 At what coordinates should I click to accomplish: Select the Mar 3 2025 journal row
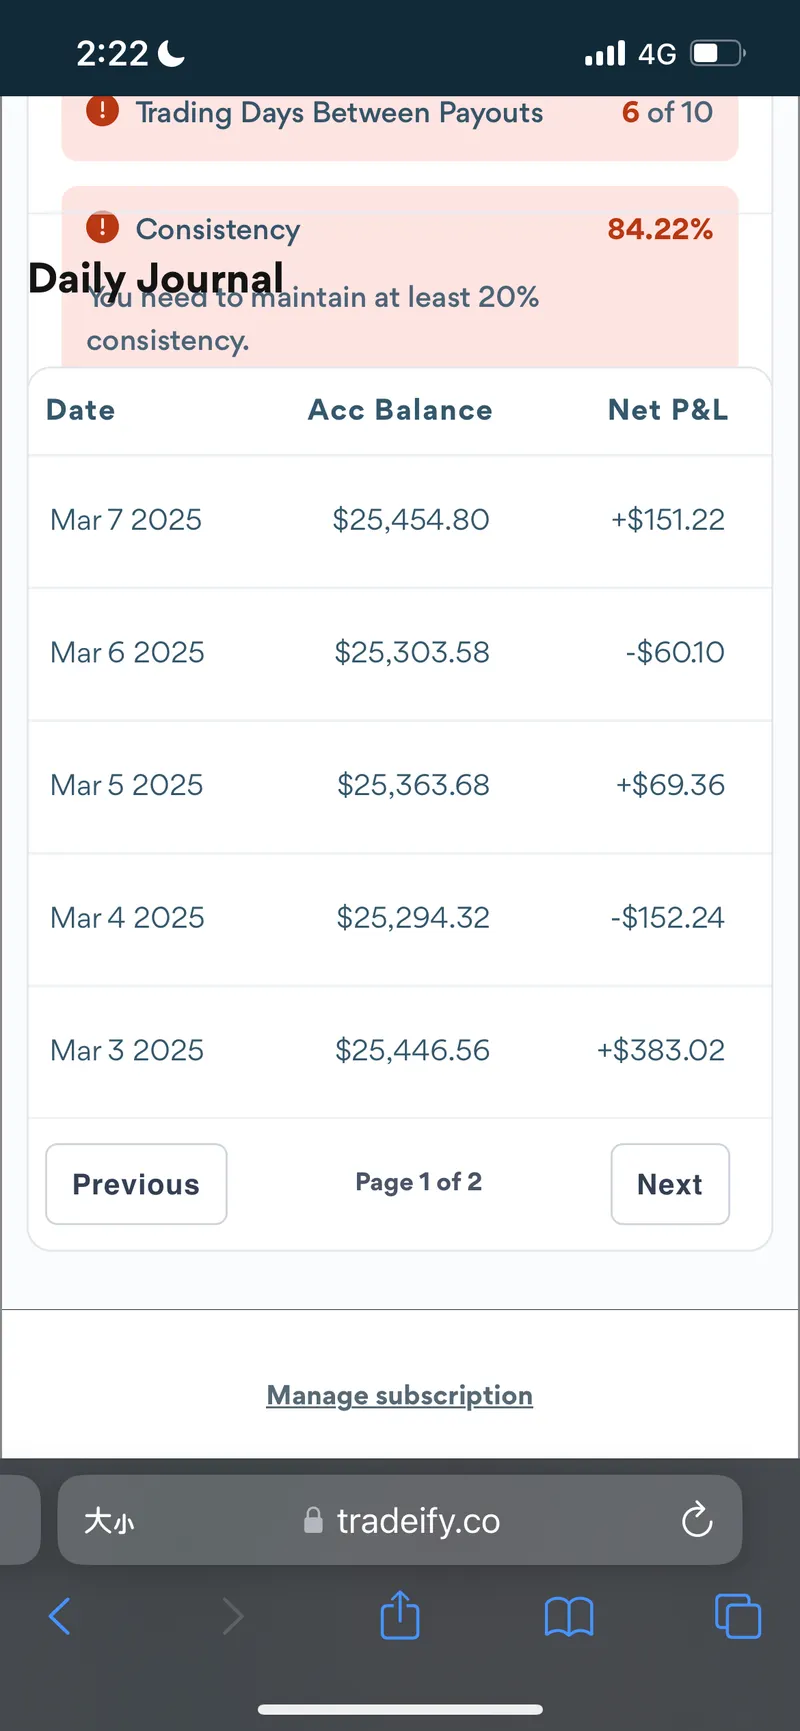pos(127,1050)
